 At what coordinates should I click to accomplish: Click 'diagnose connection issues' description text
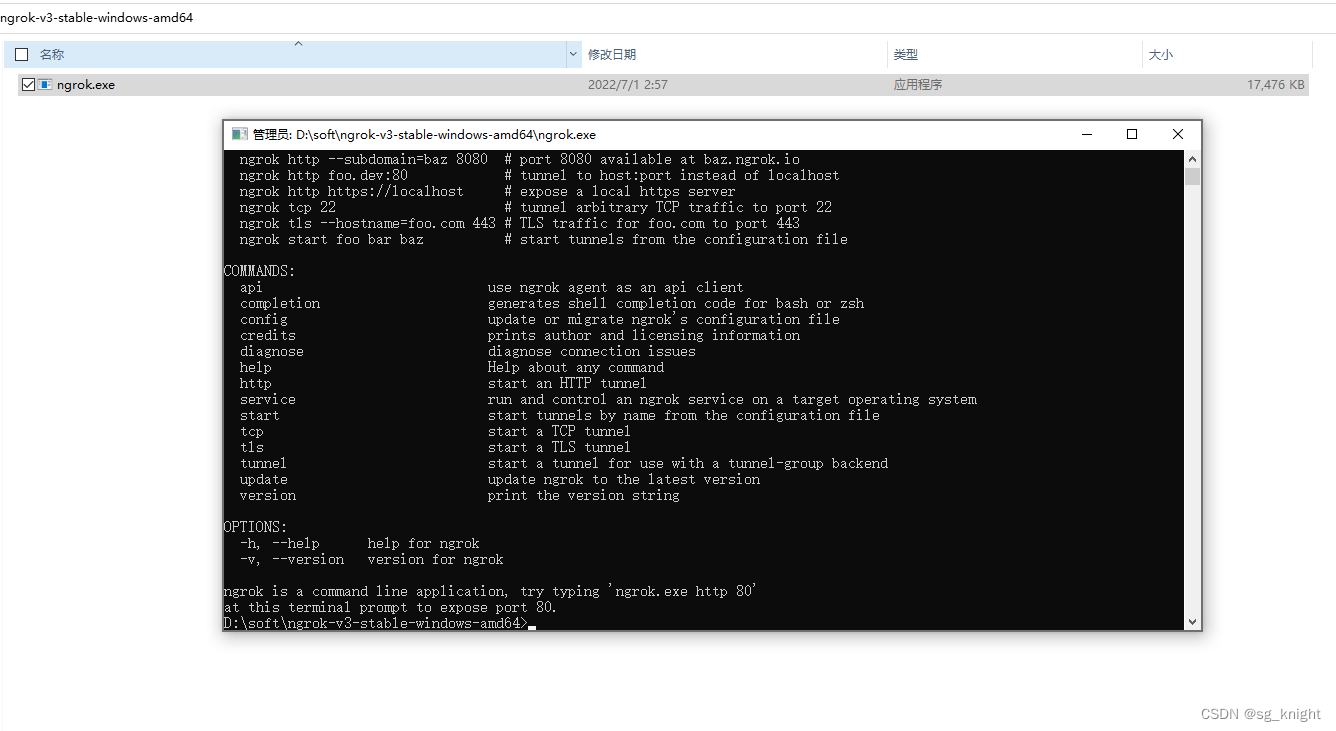(x=592, y=351)
